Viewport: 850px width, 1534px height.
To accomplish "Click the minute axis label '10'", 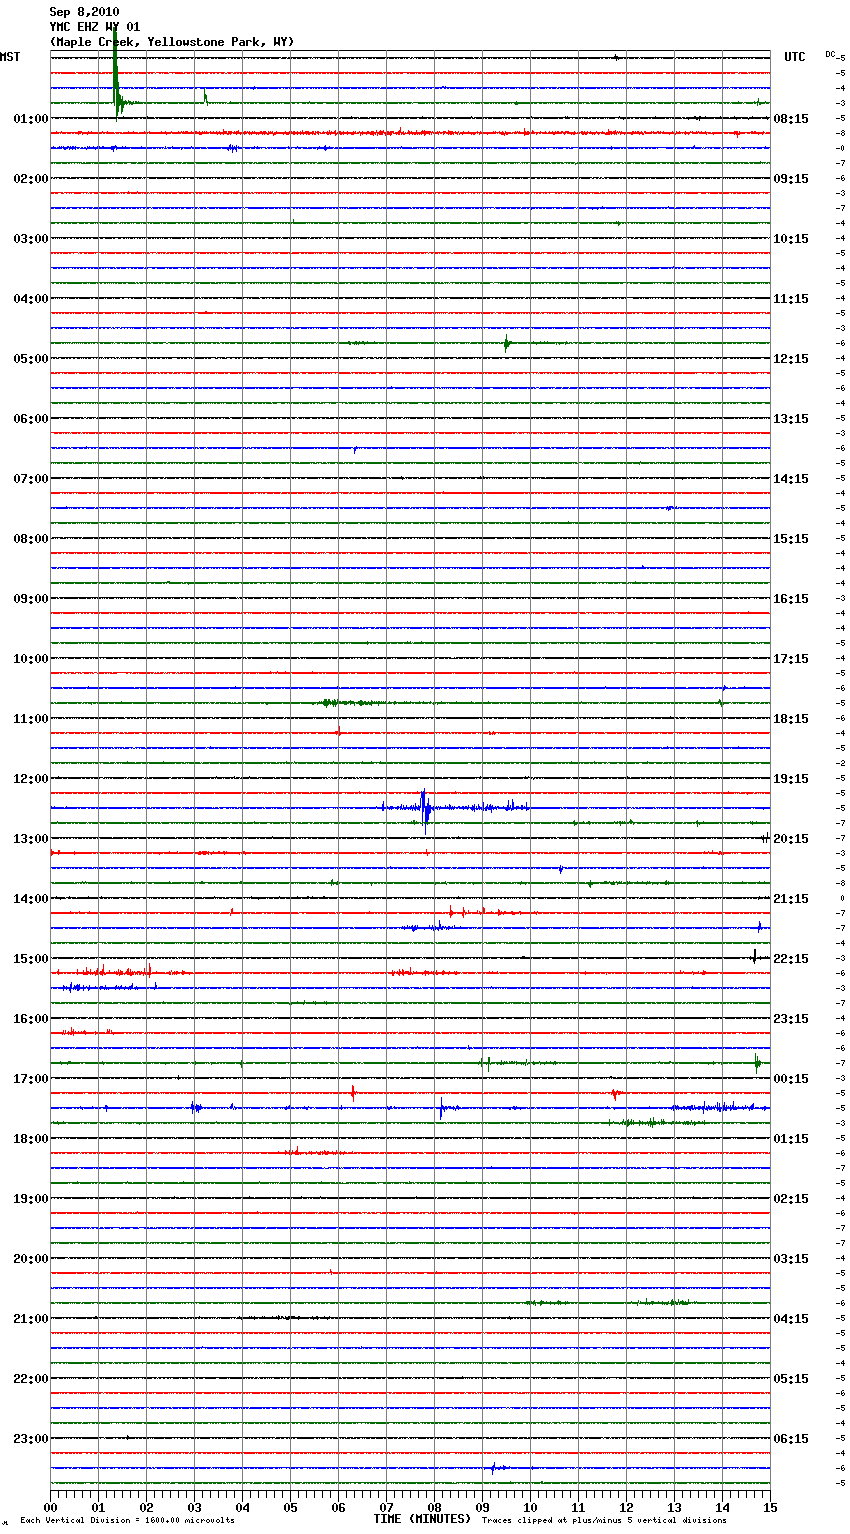I will point(530,1507).
